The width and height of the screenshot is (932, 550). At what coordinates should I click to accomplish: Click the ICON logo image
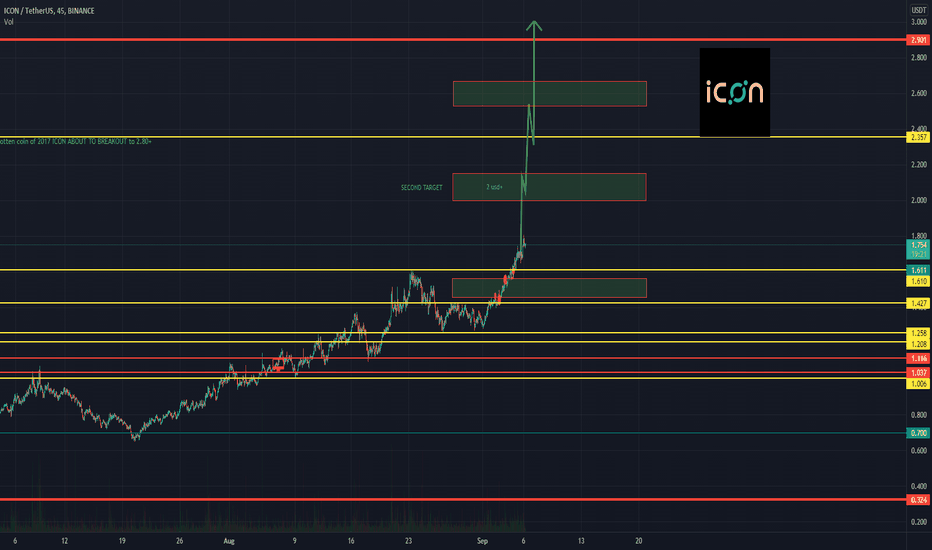point(735,92)
